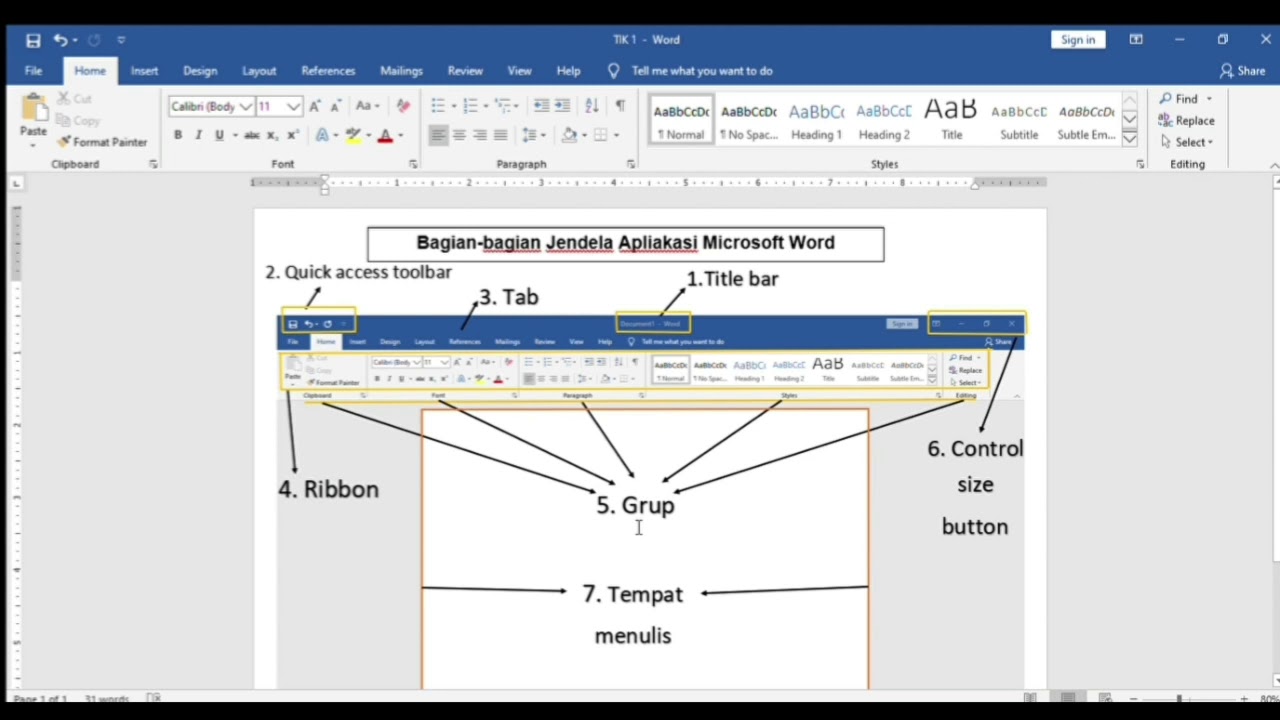Click the Text Effects glowing A icon
This screenshot has width=1280, height=720.
[x=322, y=135]
